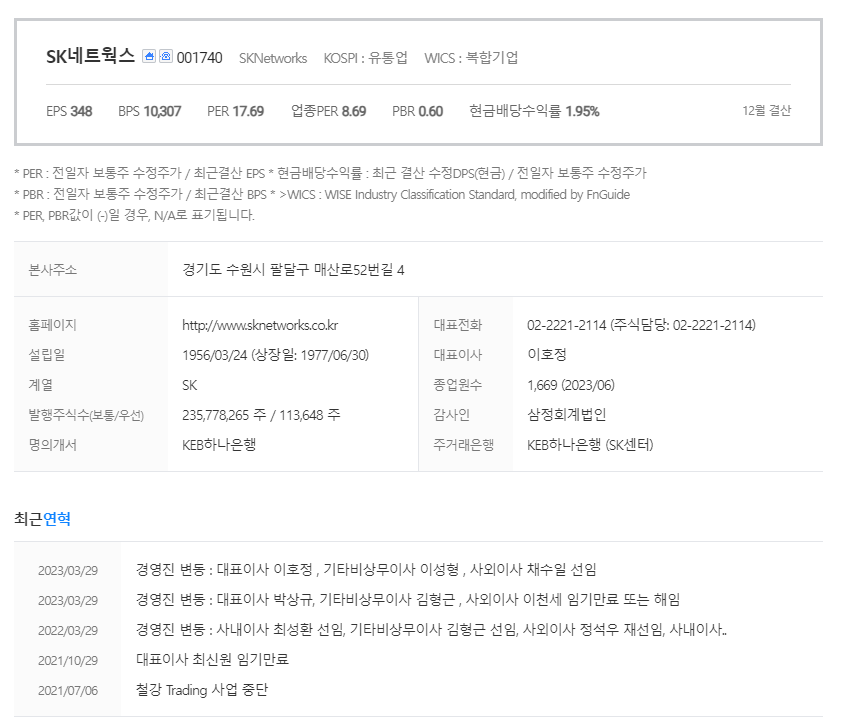Screen dimensions: 842x725
Task: Click the WICS : 복합기업 classification
Action: coord(471,58)
